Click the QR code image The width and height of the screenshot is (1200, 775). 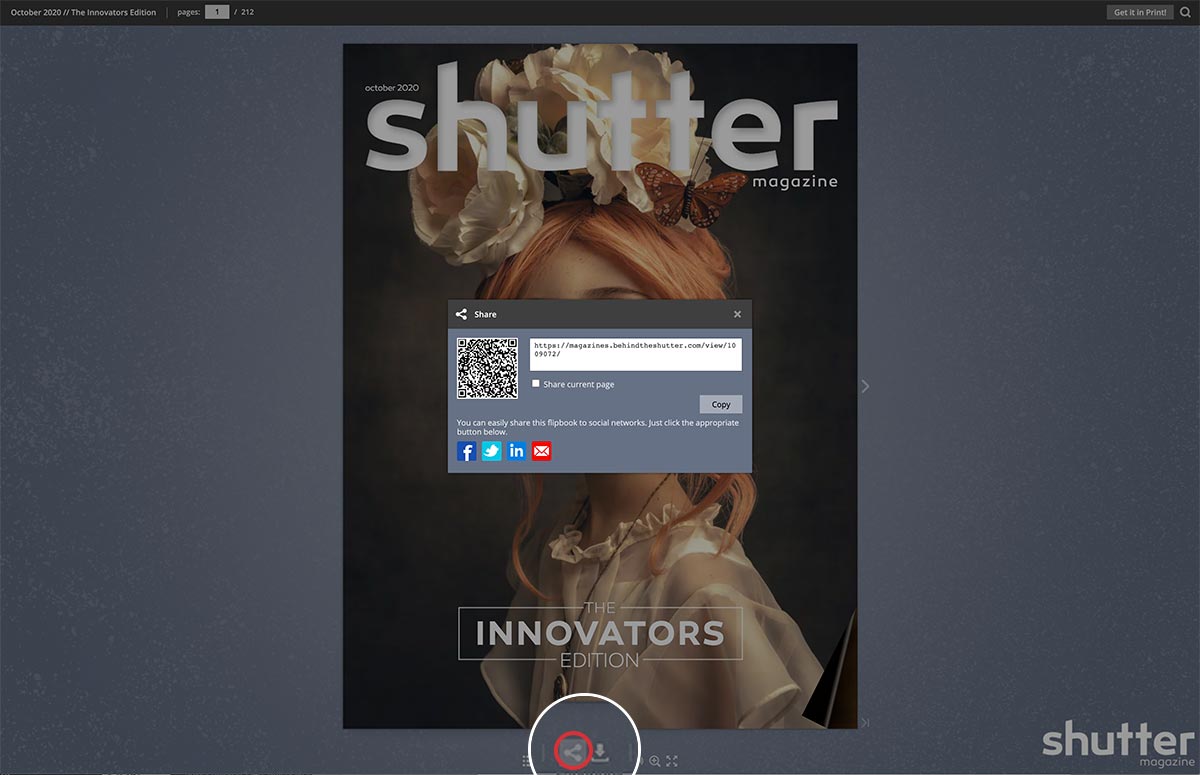tap(487, 368)
